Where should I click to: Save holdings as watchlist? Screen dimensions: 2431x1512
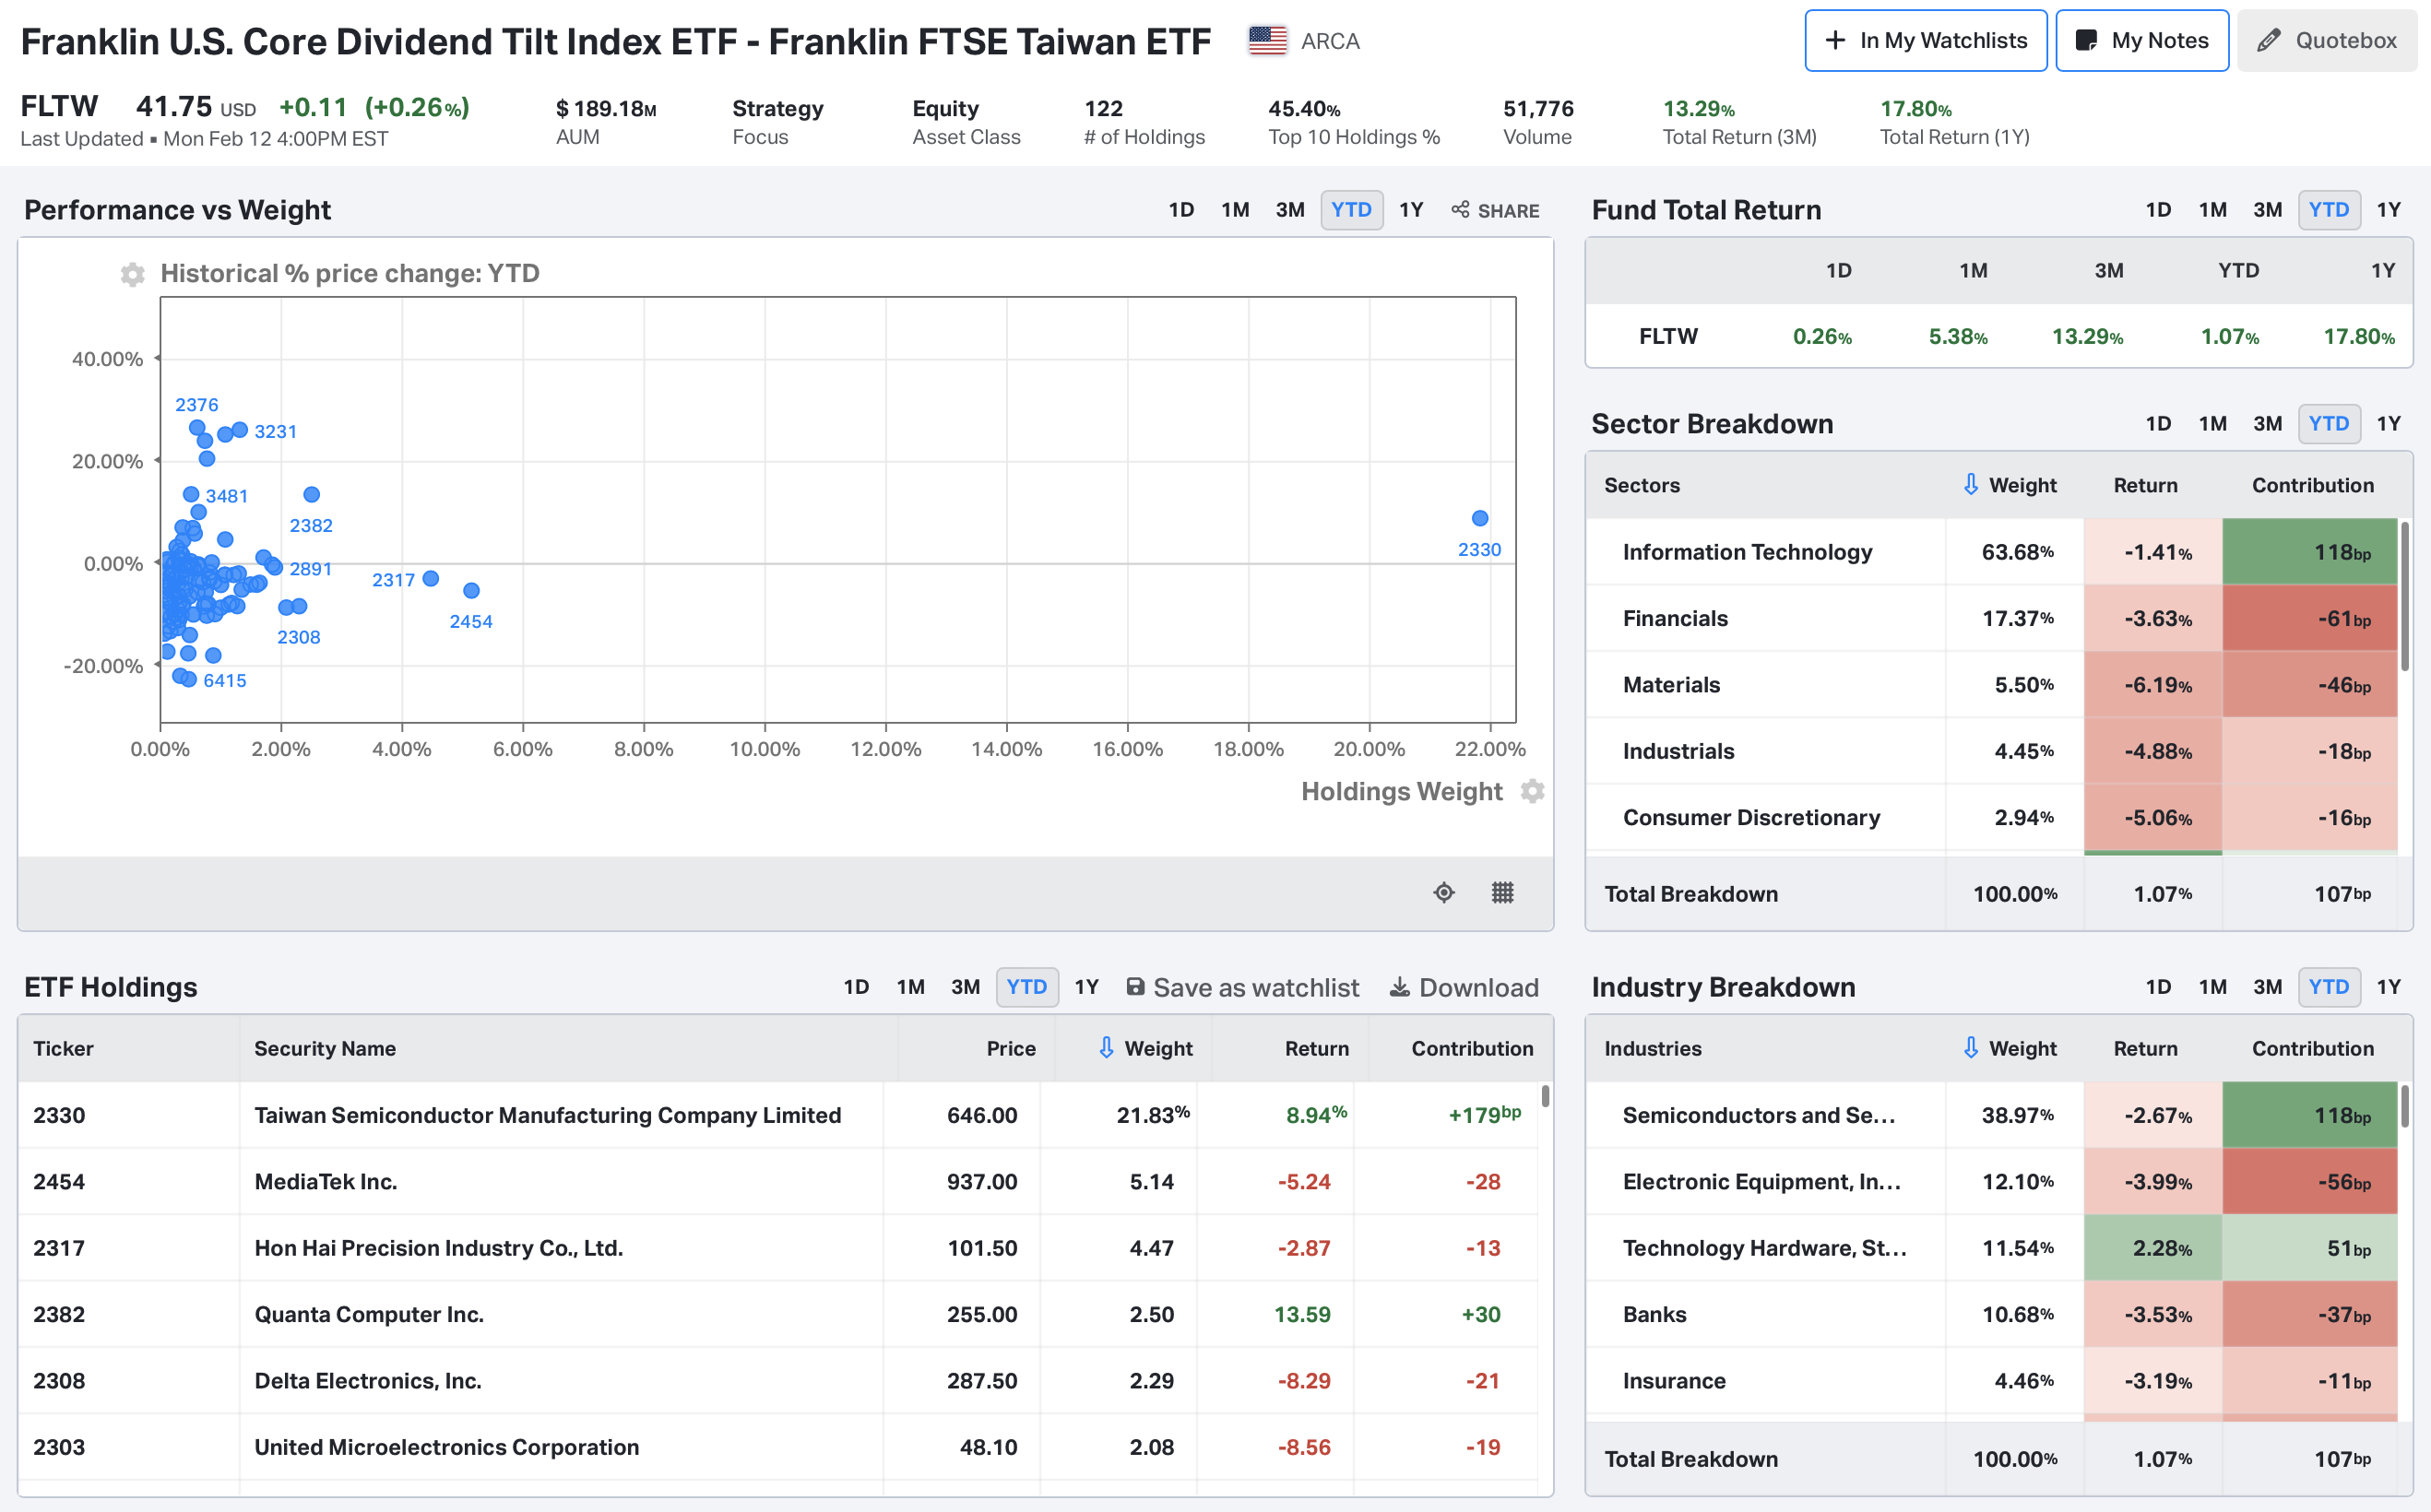click(x=1242, y=988)
